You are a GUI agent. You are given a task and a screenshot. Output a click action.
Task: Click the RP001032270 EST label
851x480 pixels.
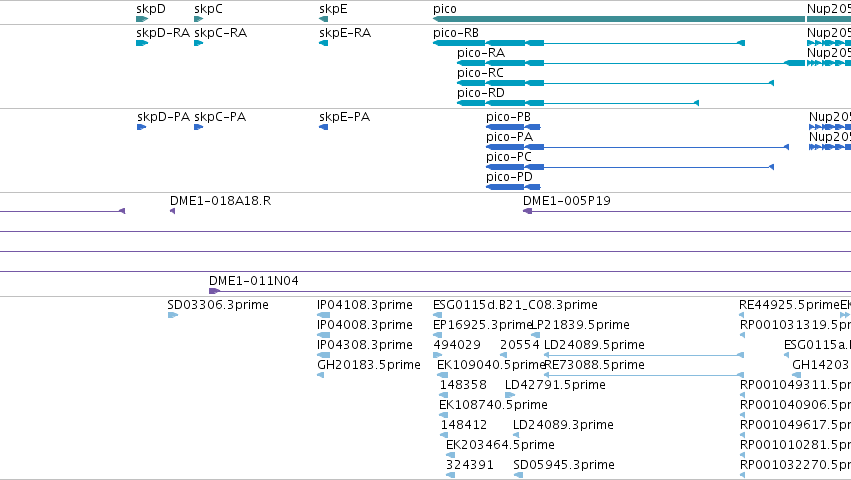[795, 465]
